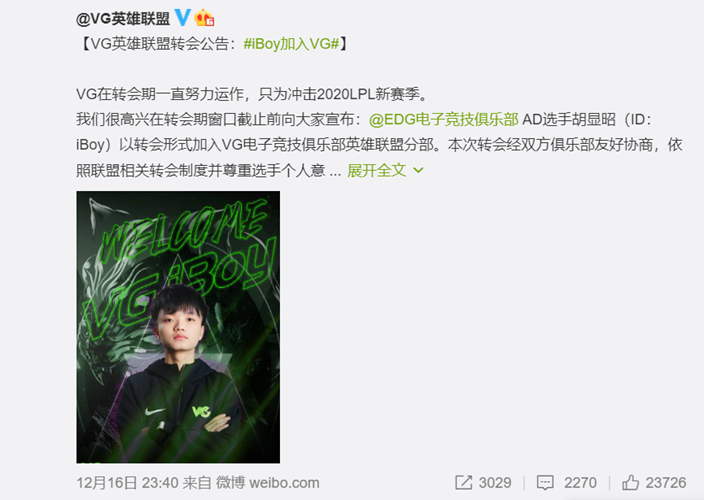Click the blue verified V badge
Screen dimensions: 704x500
pos(182,18)
